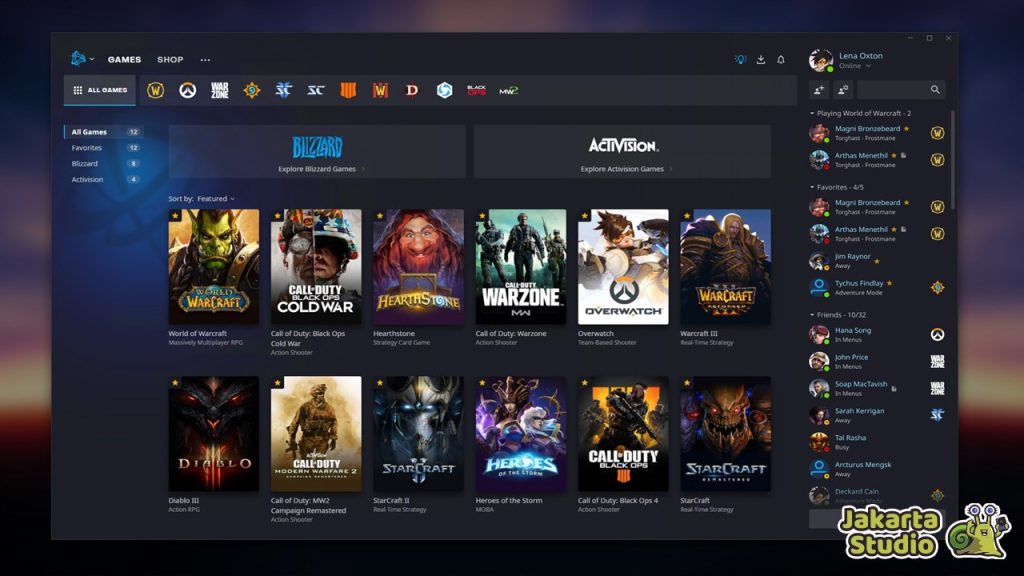Open the Battle.net logo menu
This screenshot has width=1024, height=576.
[81, 59]
